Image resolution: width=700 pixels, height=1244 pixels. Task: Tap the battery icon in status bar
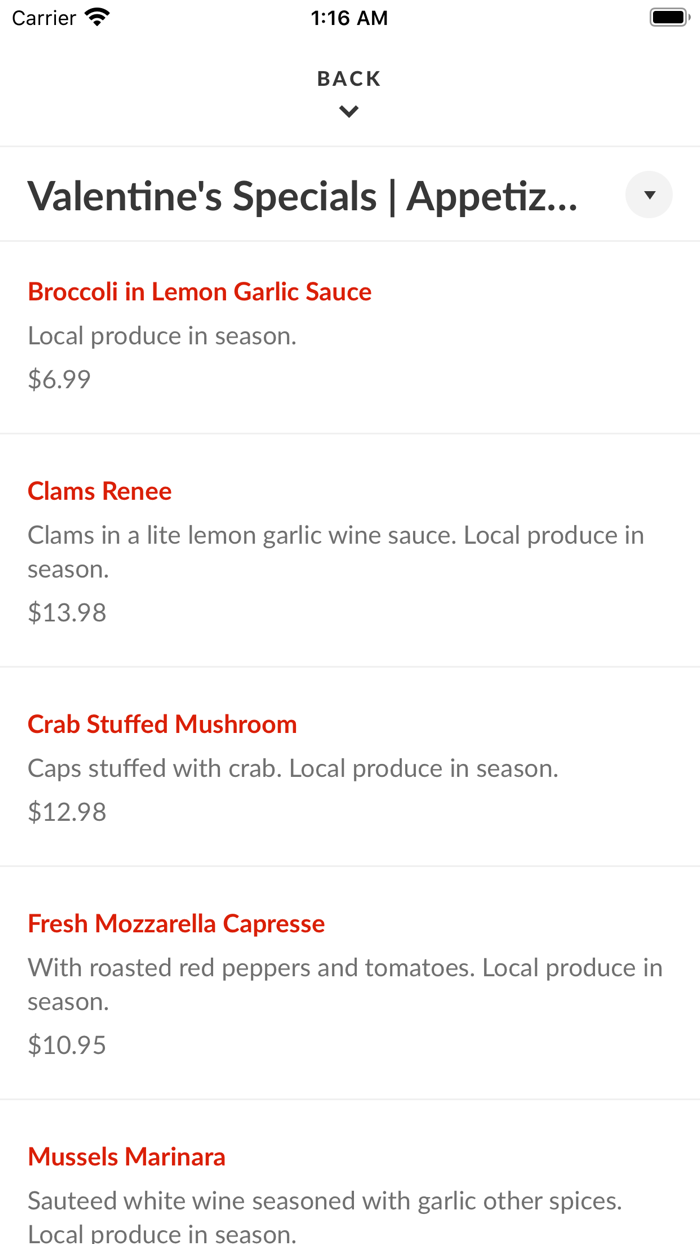pyautogui.click(x=669, y=18)
